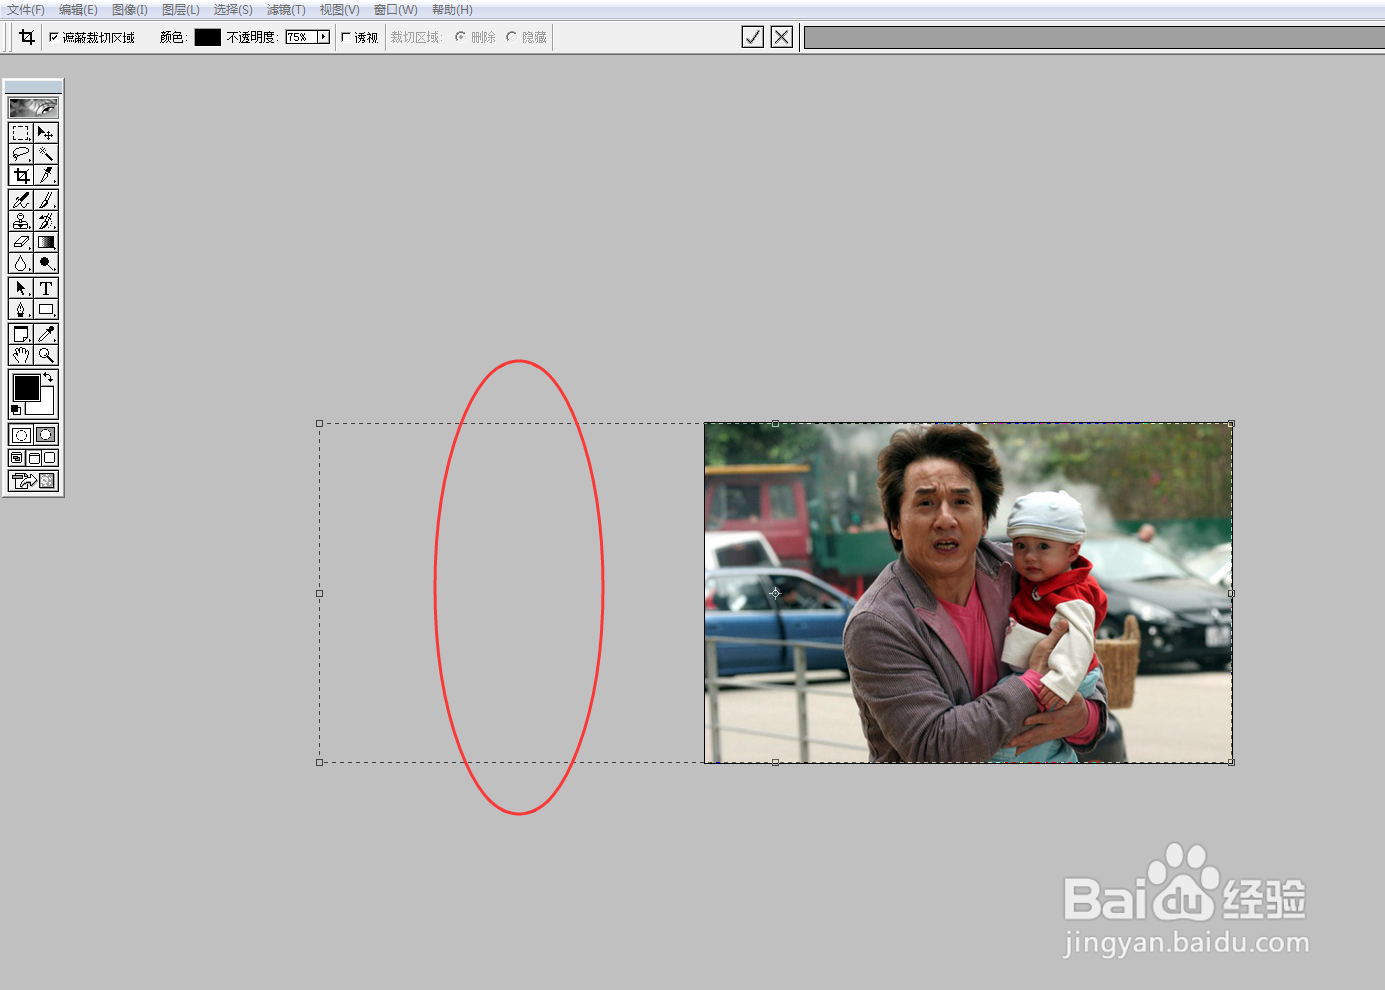1385x990 pixels.
Task: Select the Magic Wand tool
Action: 46,154
